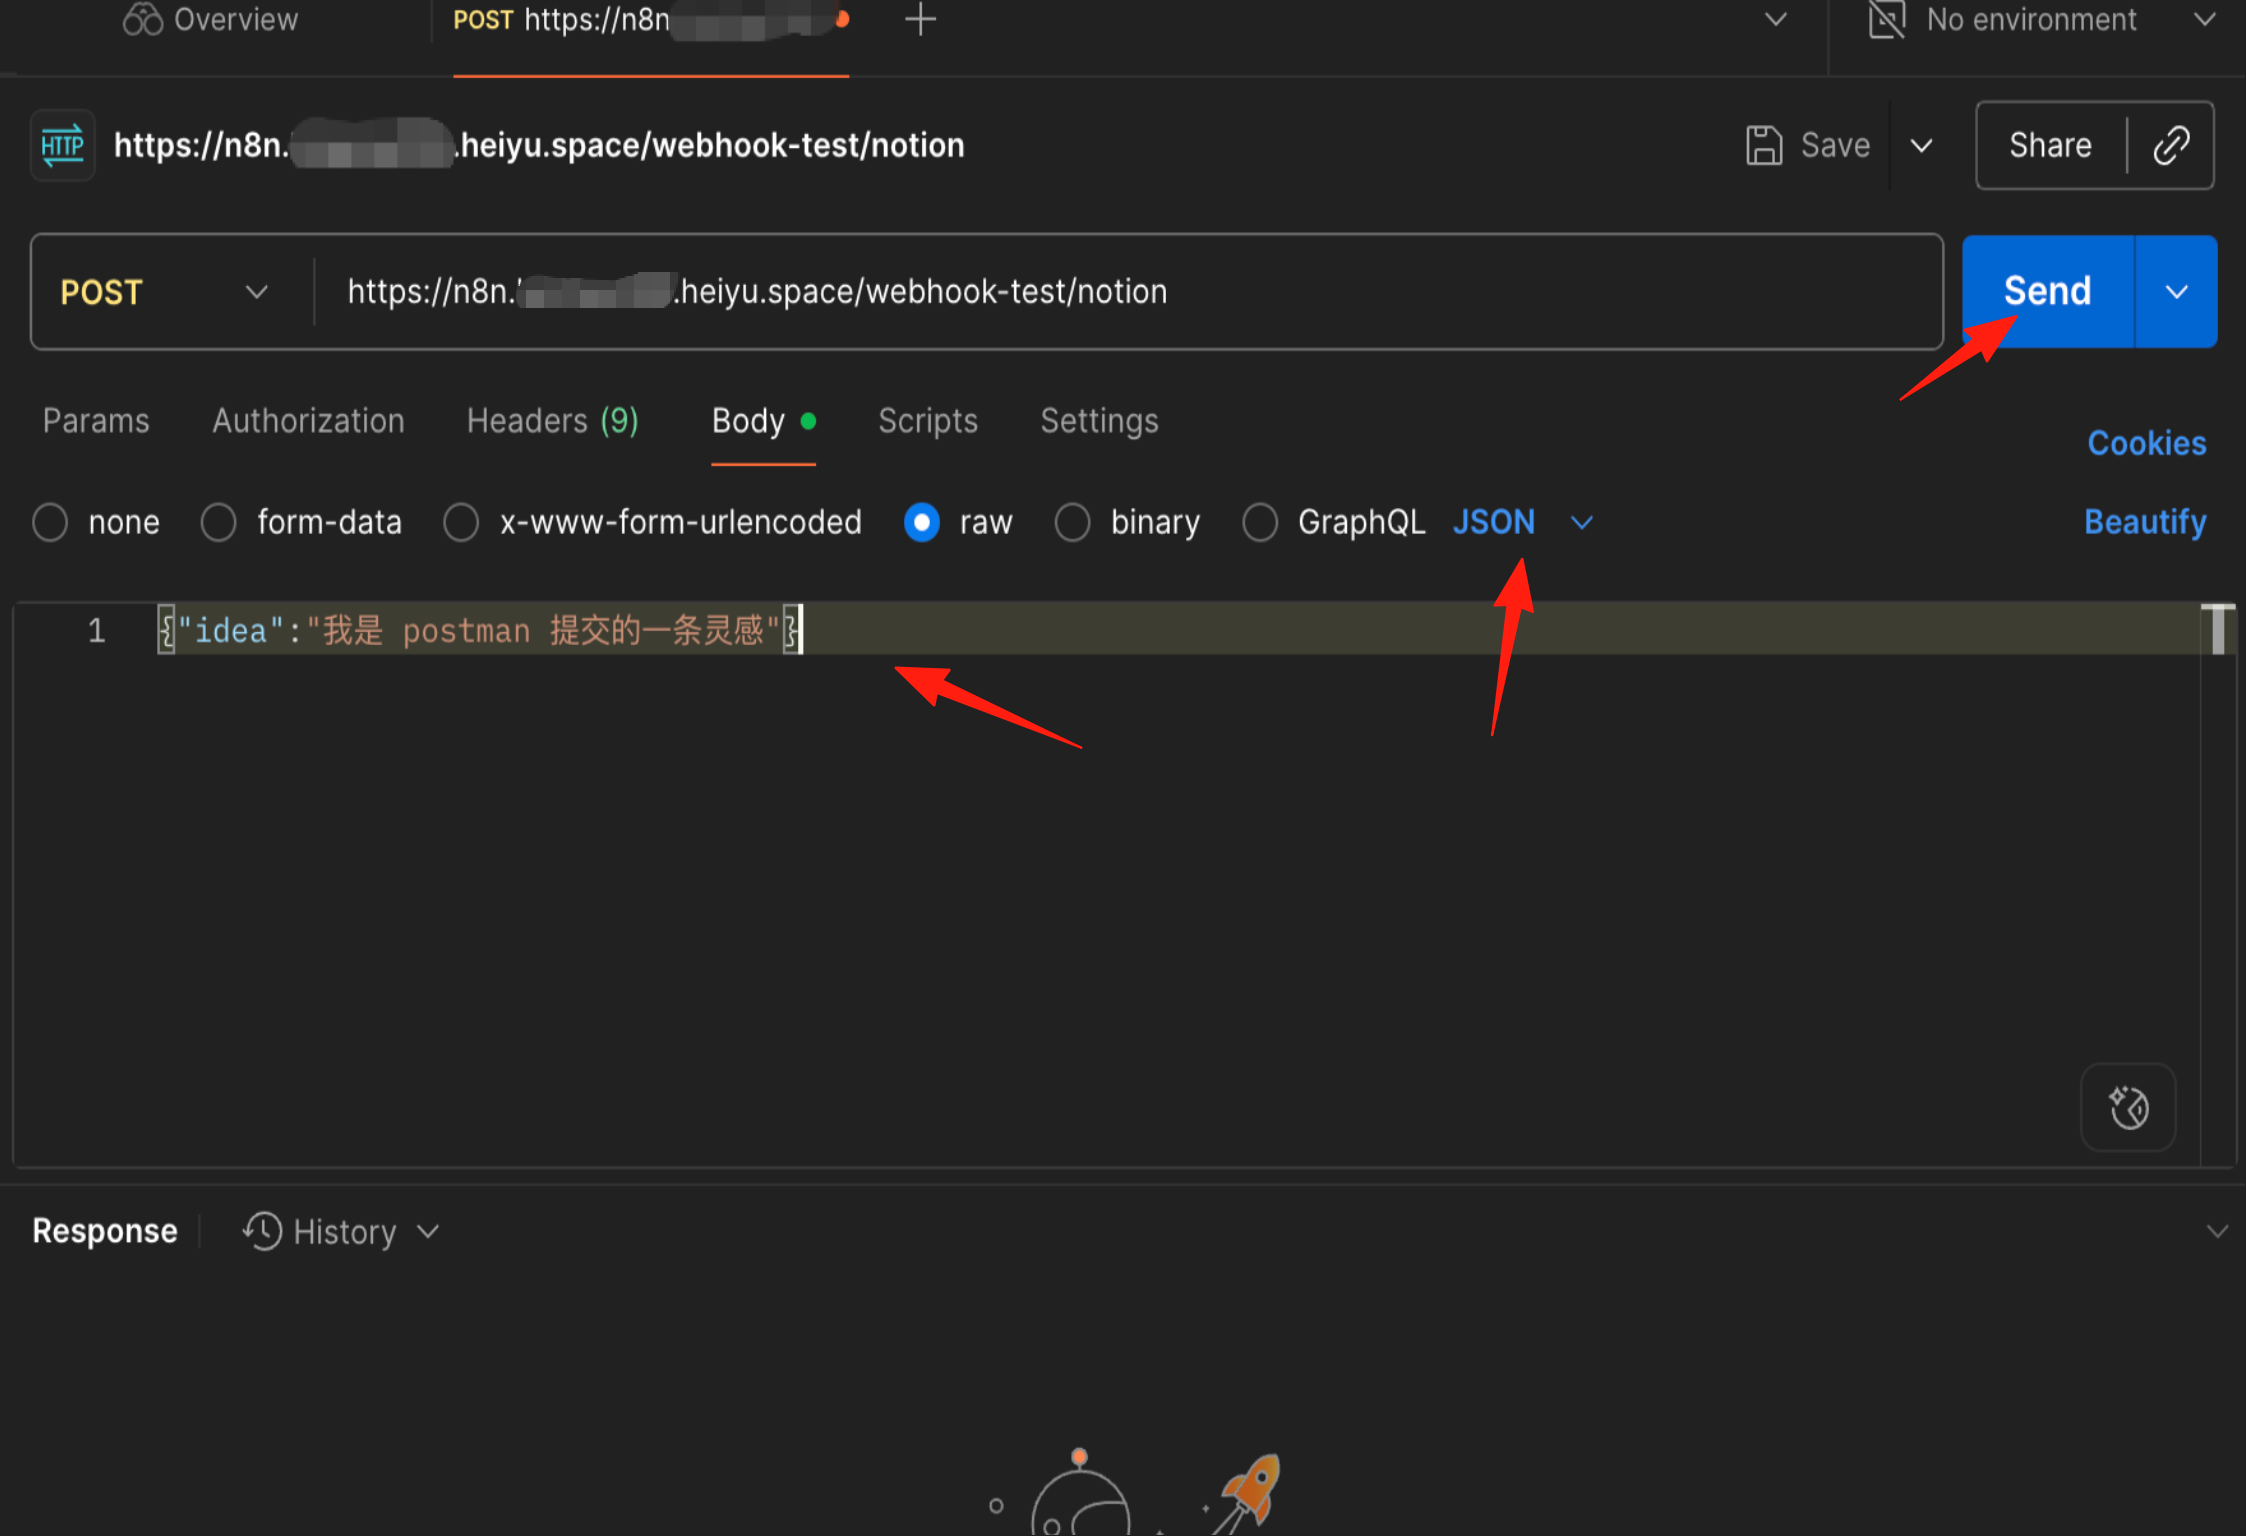The height and width of the screenshot is (1536, 2246).
Task: Expand the Send button options arrow
Action: click(x=2176, y=292)
